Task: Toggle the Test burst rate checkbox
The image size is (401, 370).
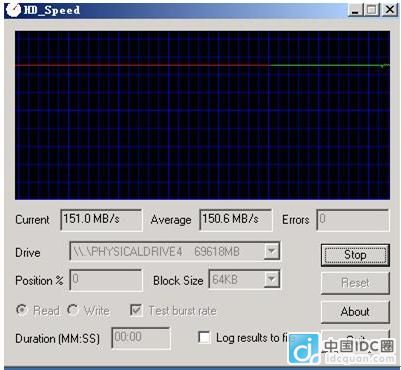Action: click(136, 310)
